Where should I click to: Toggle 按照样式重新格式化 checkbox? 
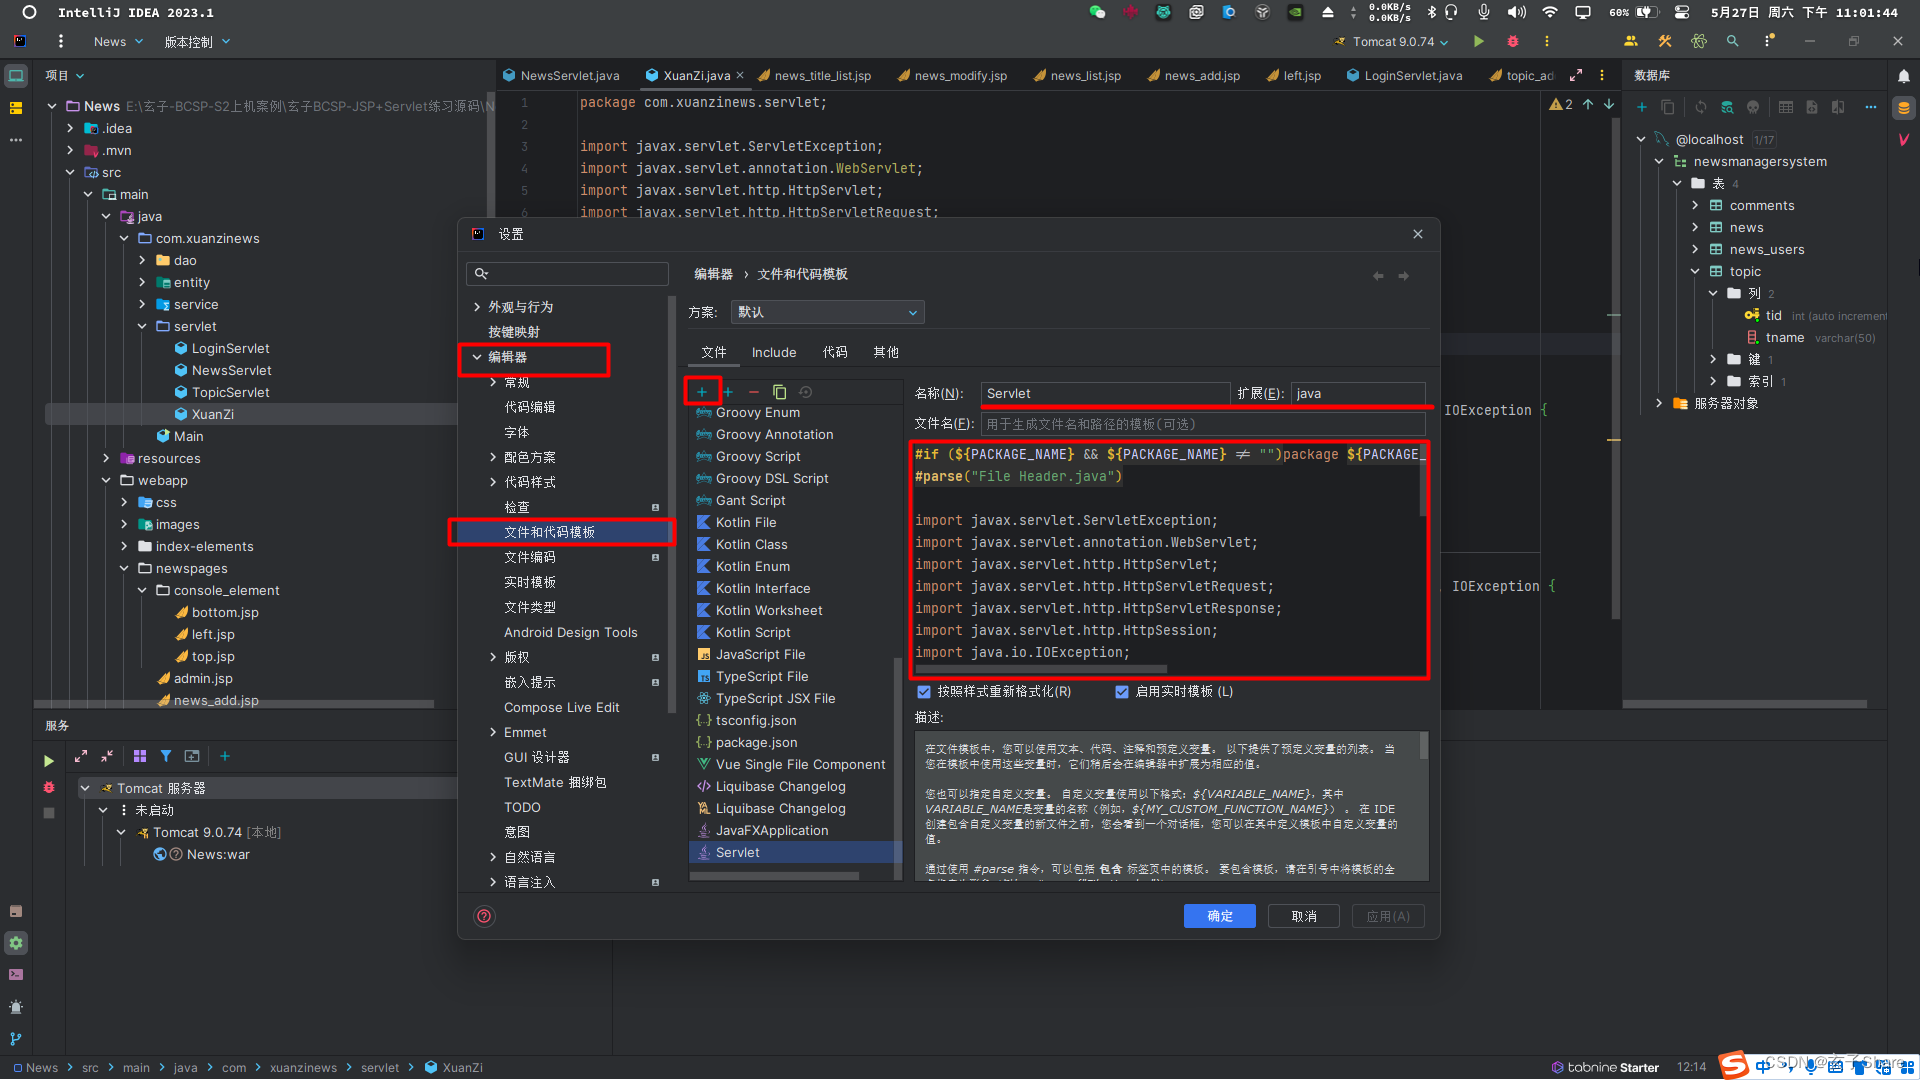924,692
